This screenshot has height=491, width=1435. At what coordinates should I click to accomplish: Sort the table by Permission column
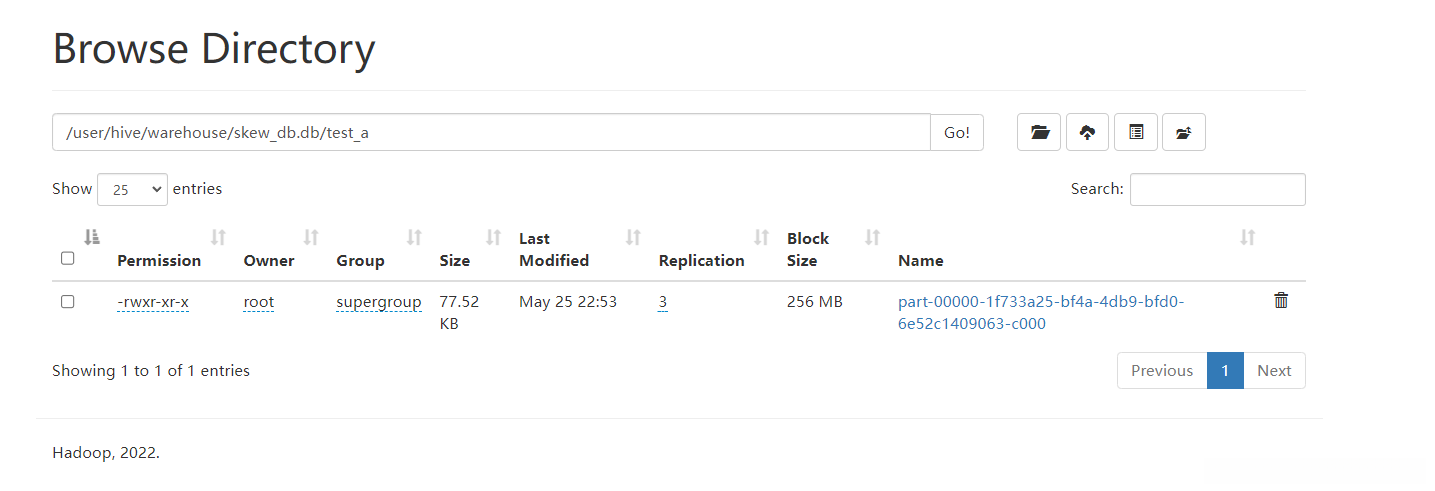[218, 238]
